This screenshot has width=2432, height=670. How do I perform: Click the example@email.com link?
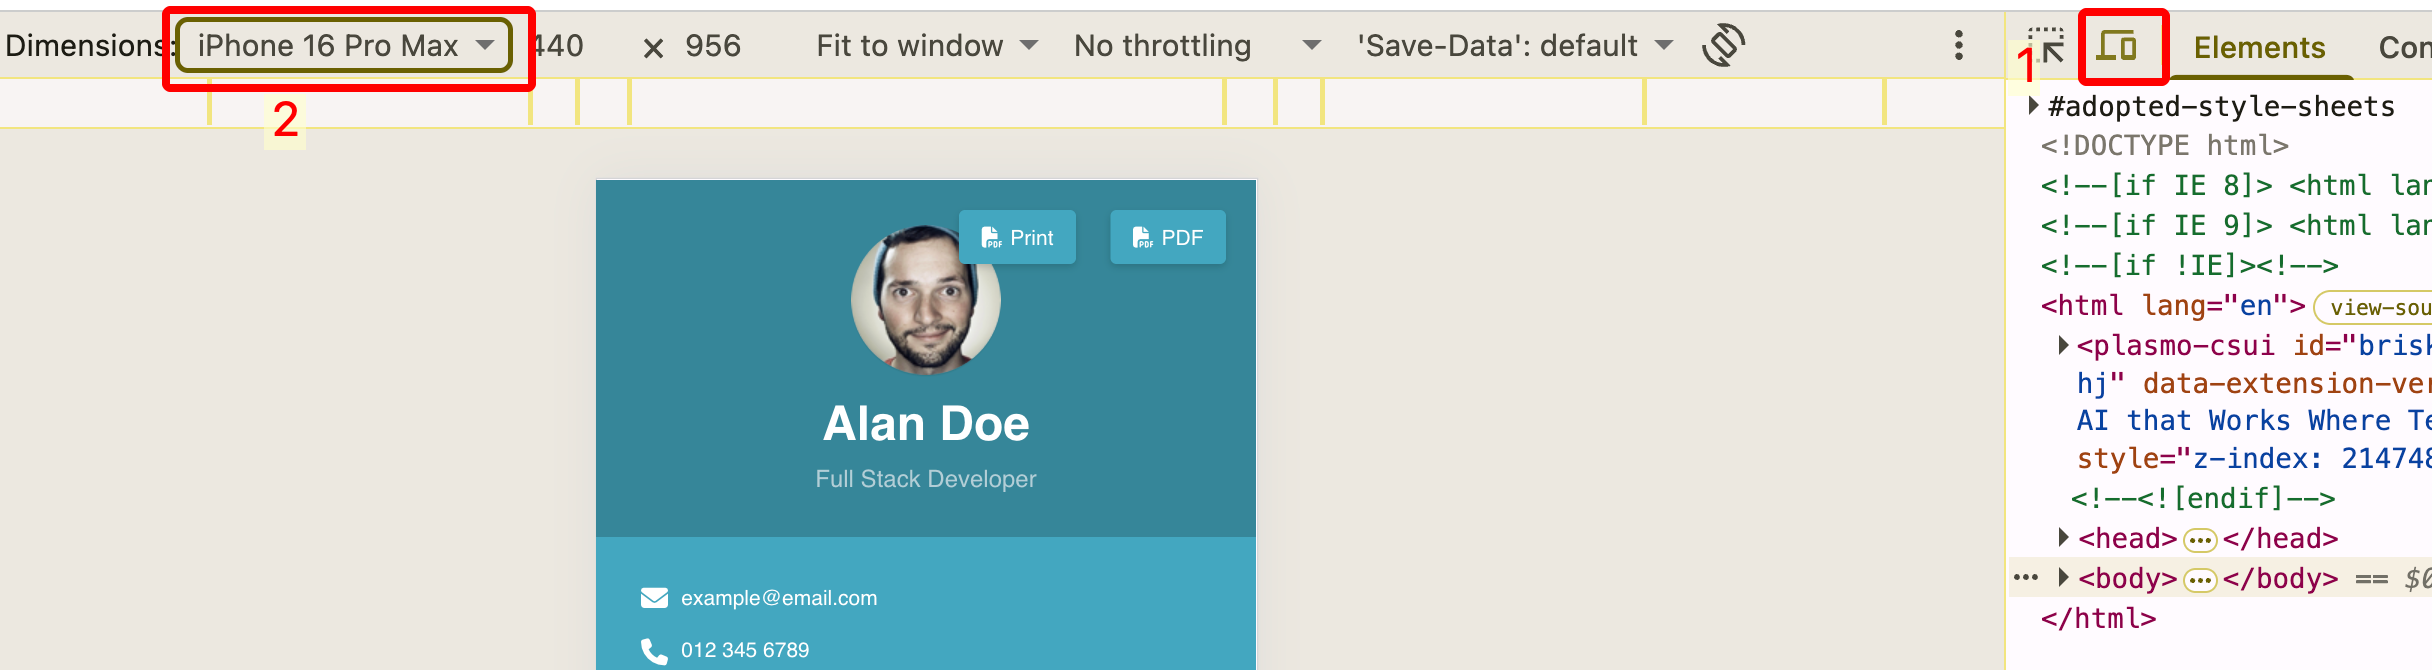[779, 598]
